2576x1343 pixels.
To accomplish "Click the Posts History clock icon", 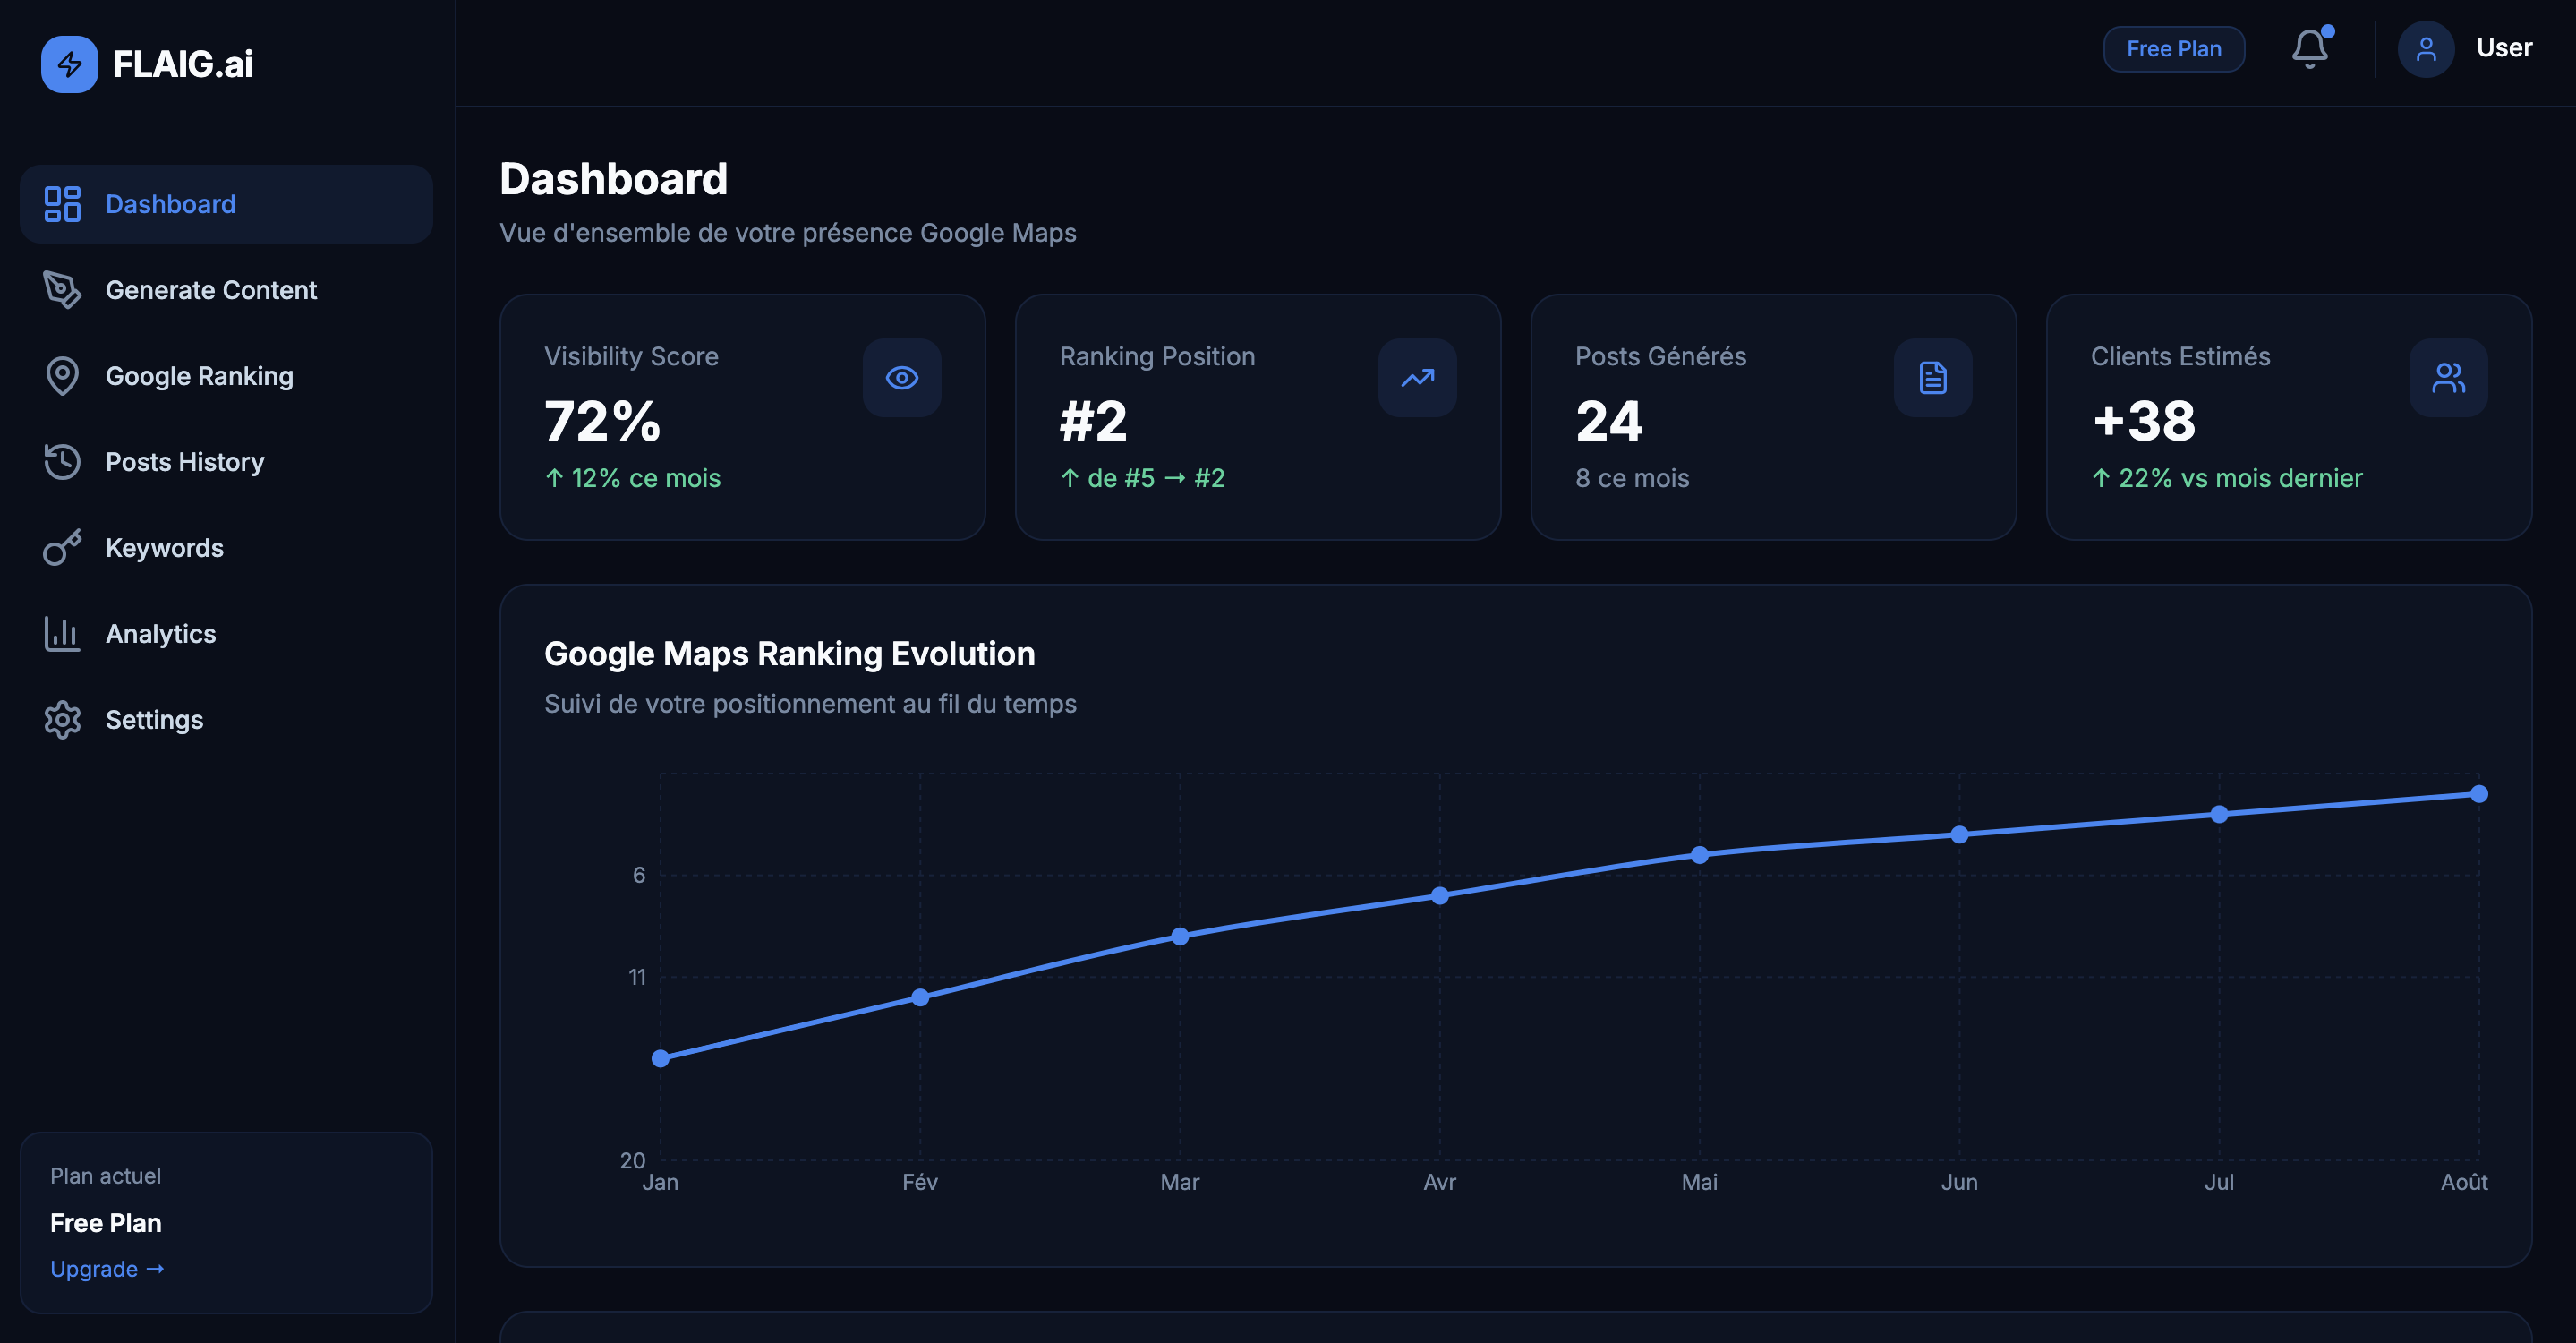I will (62, 462).
